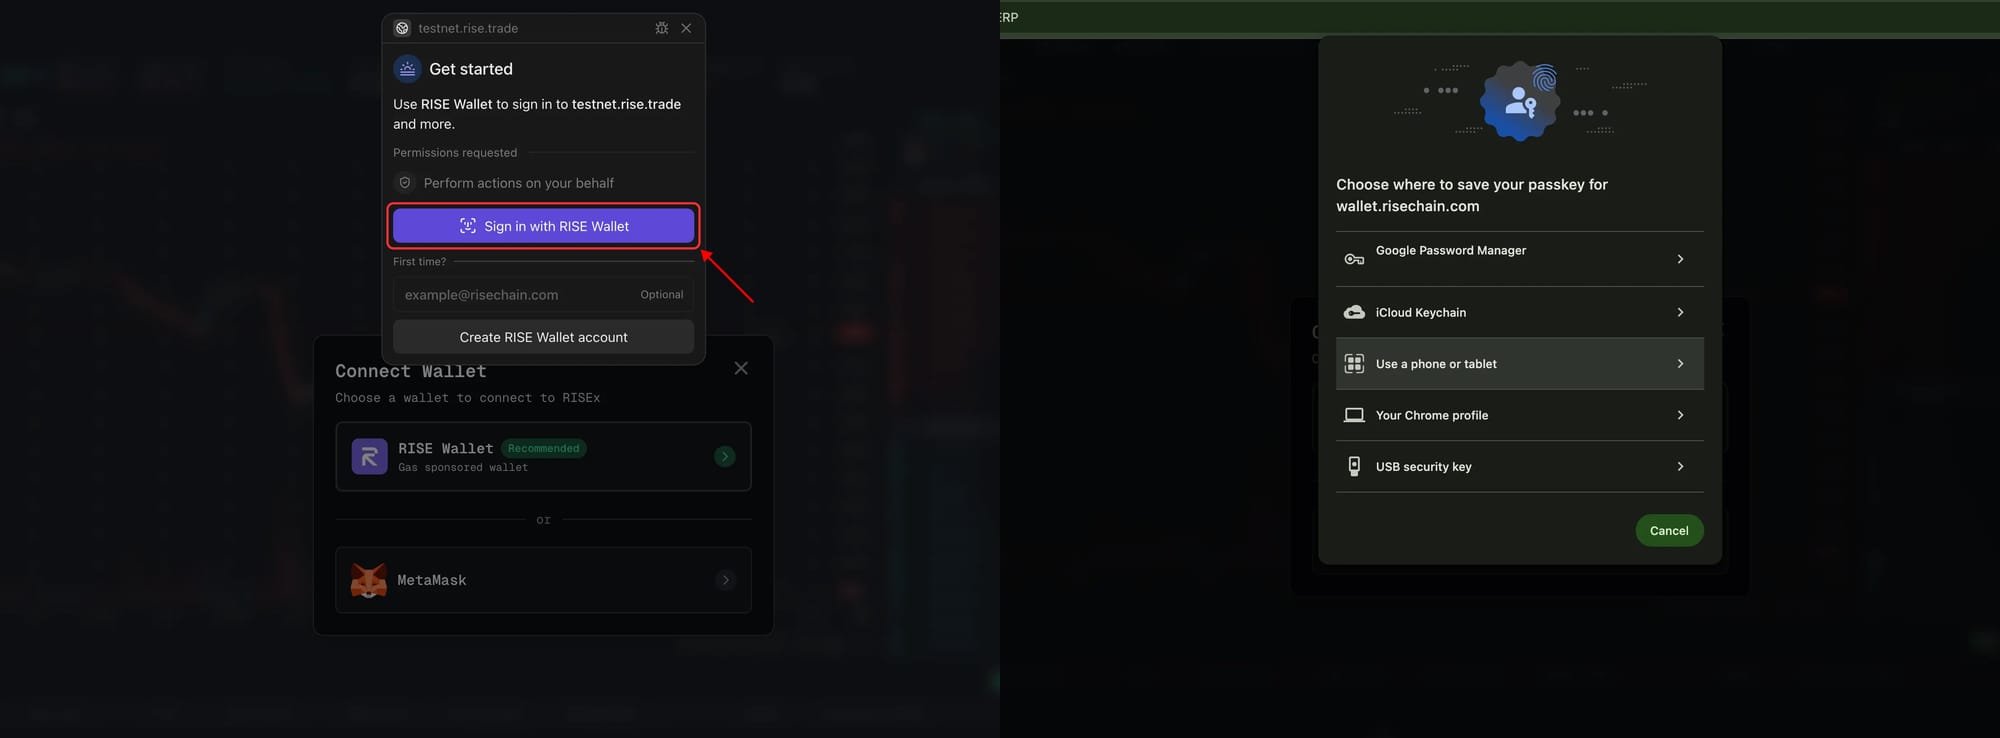The height and width of the screenshot is (738, 2000).
Task: Click the phone or tablet QR icon
Action: click(x=1354, y=364)
